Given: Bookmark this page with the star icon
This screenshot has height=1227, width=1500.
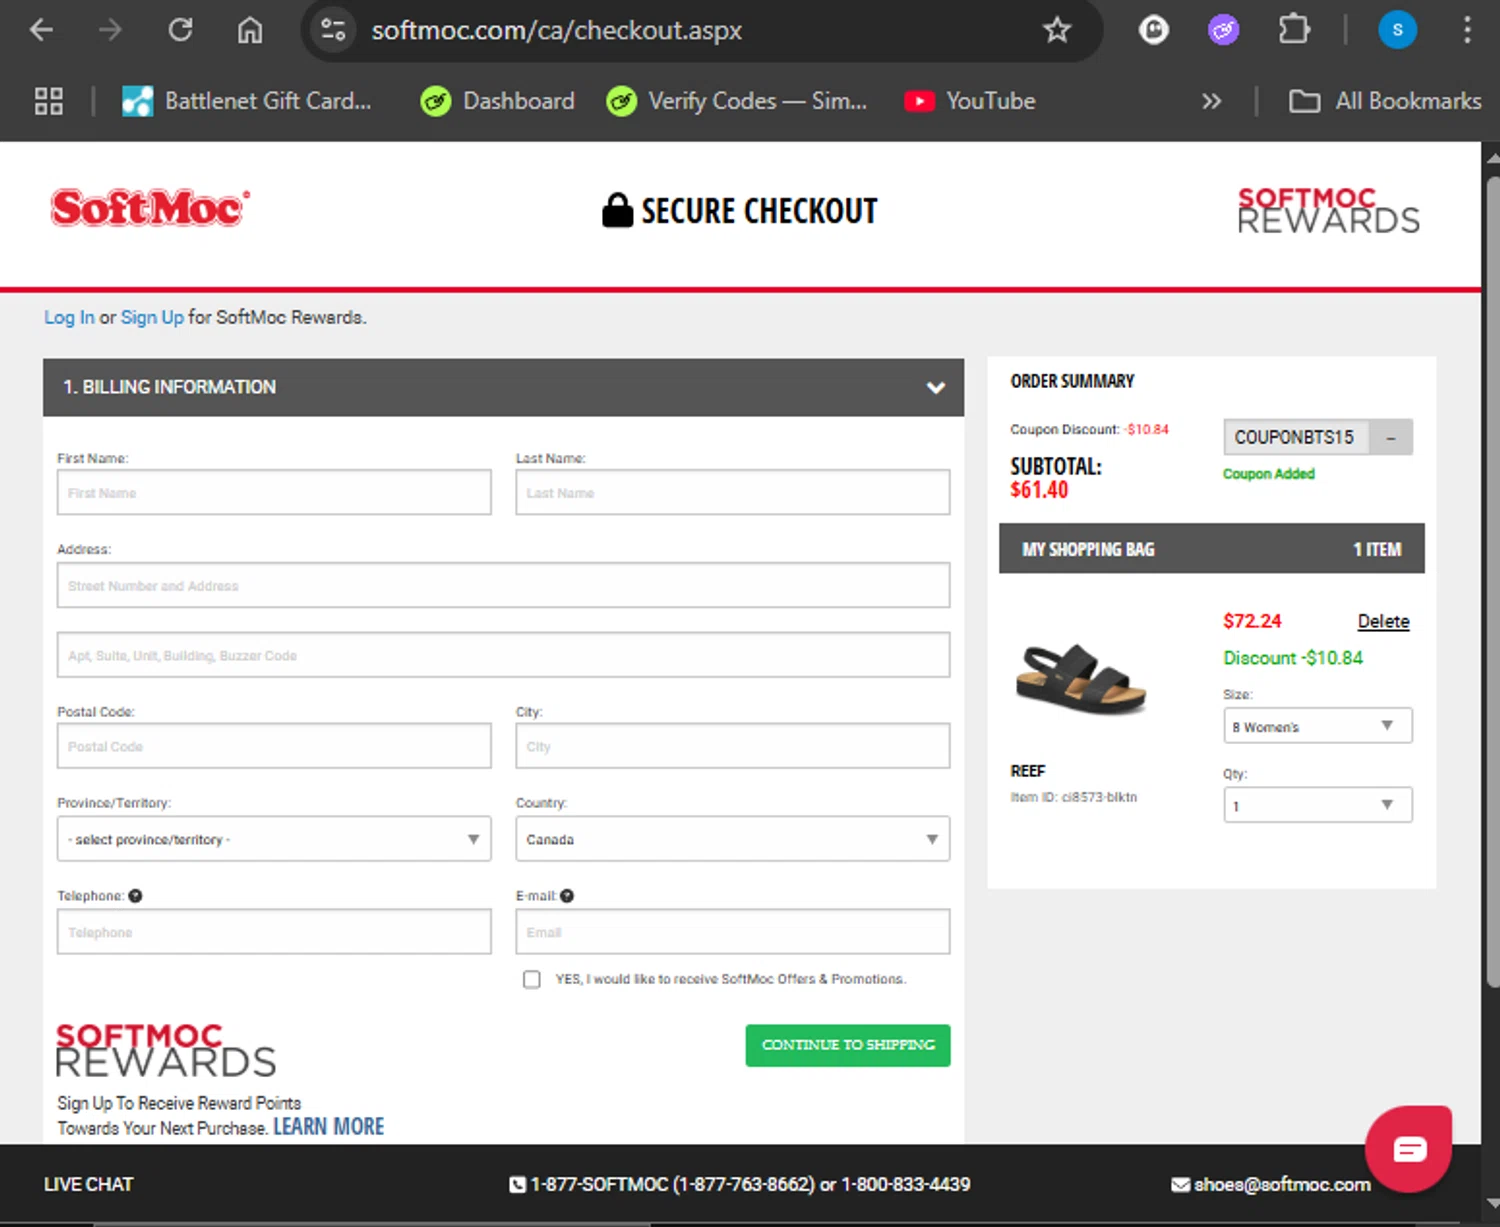Looking at the screenshot, I should pyautogui.click(x=1057, y=30).
